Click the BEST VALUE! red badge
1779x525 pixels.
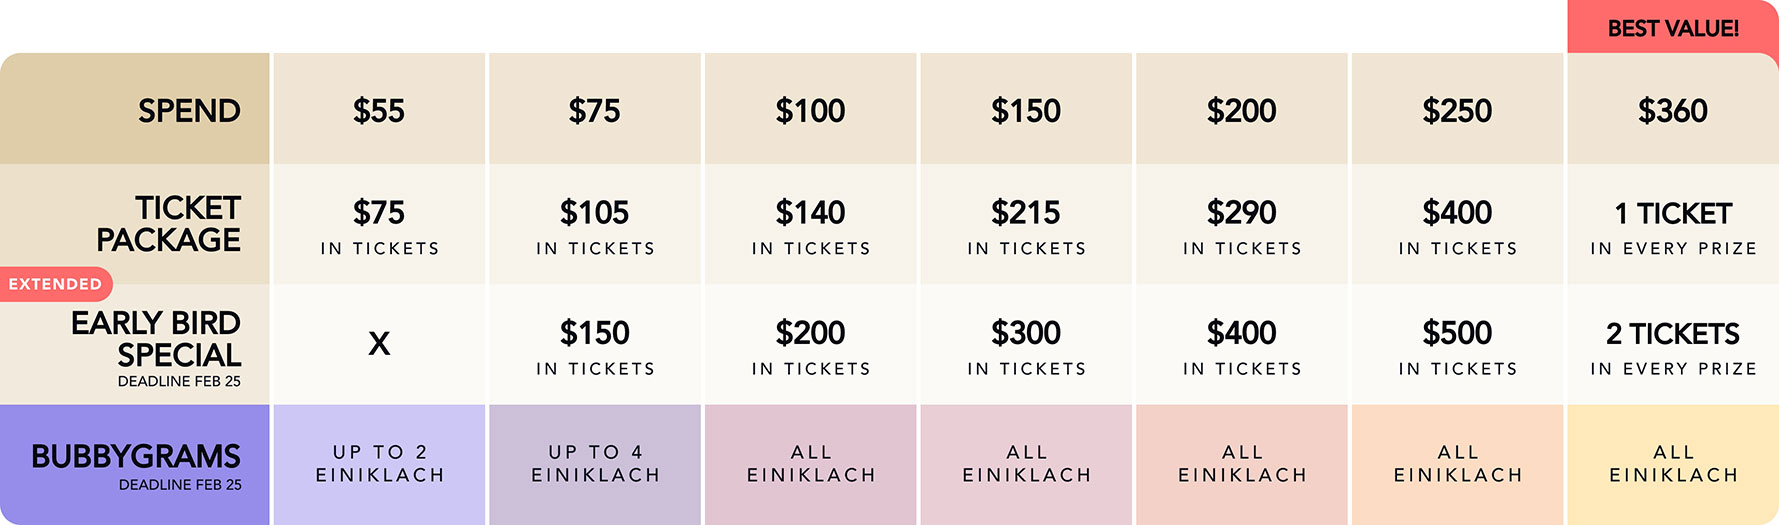tap(1672, 28)
